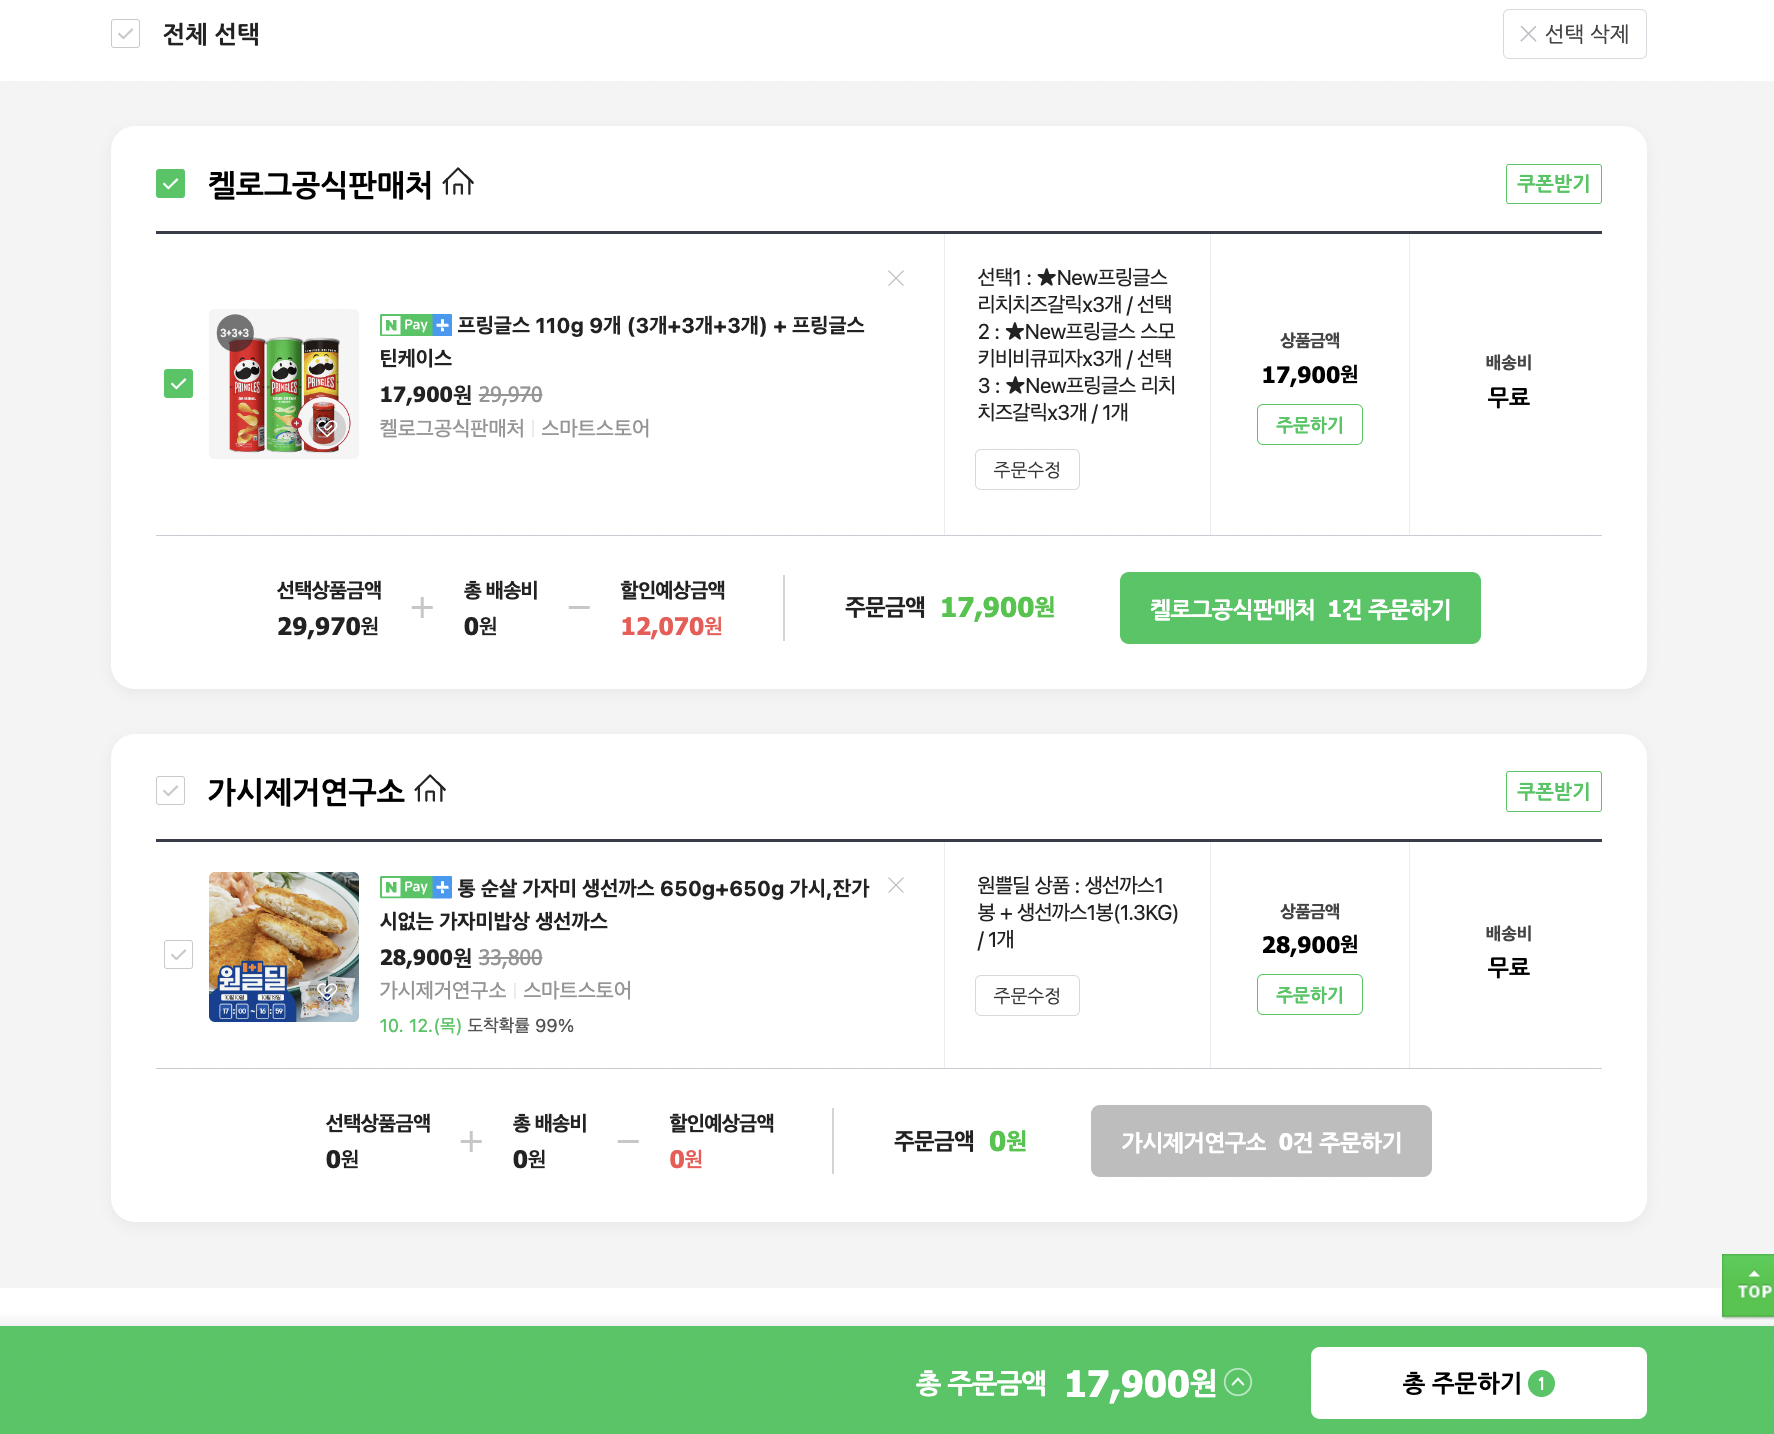The image size is (1774, 1434).
Task: Click the 17,900원 총 주문금액 value
Action: click(x=1141, y=1383)
